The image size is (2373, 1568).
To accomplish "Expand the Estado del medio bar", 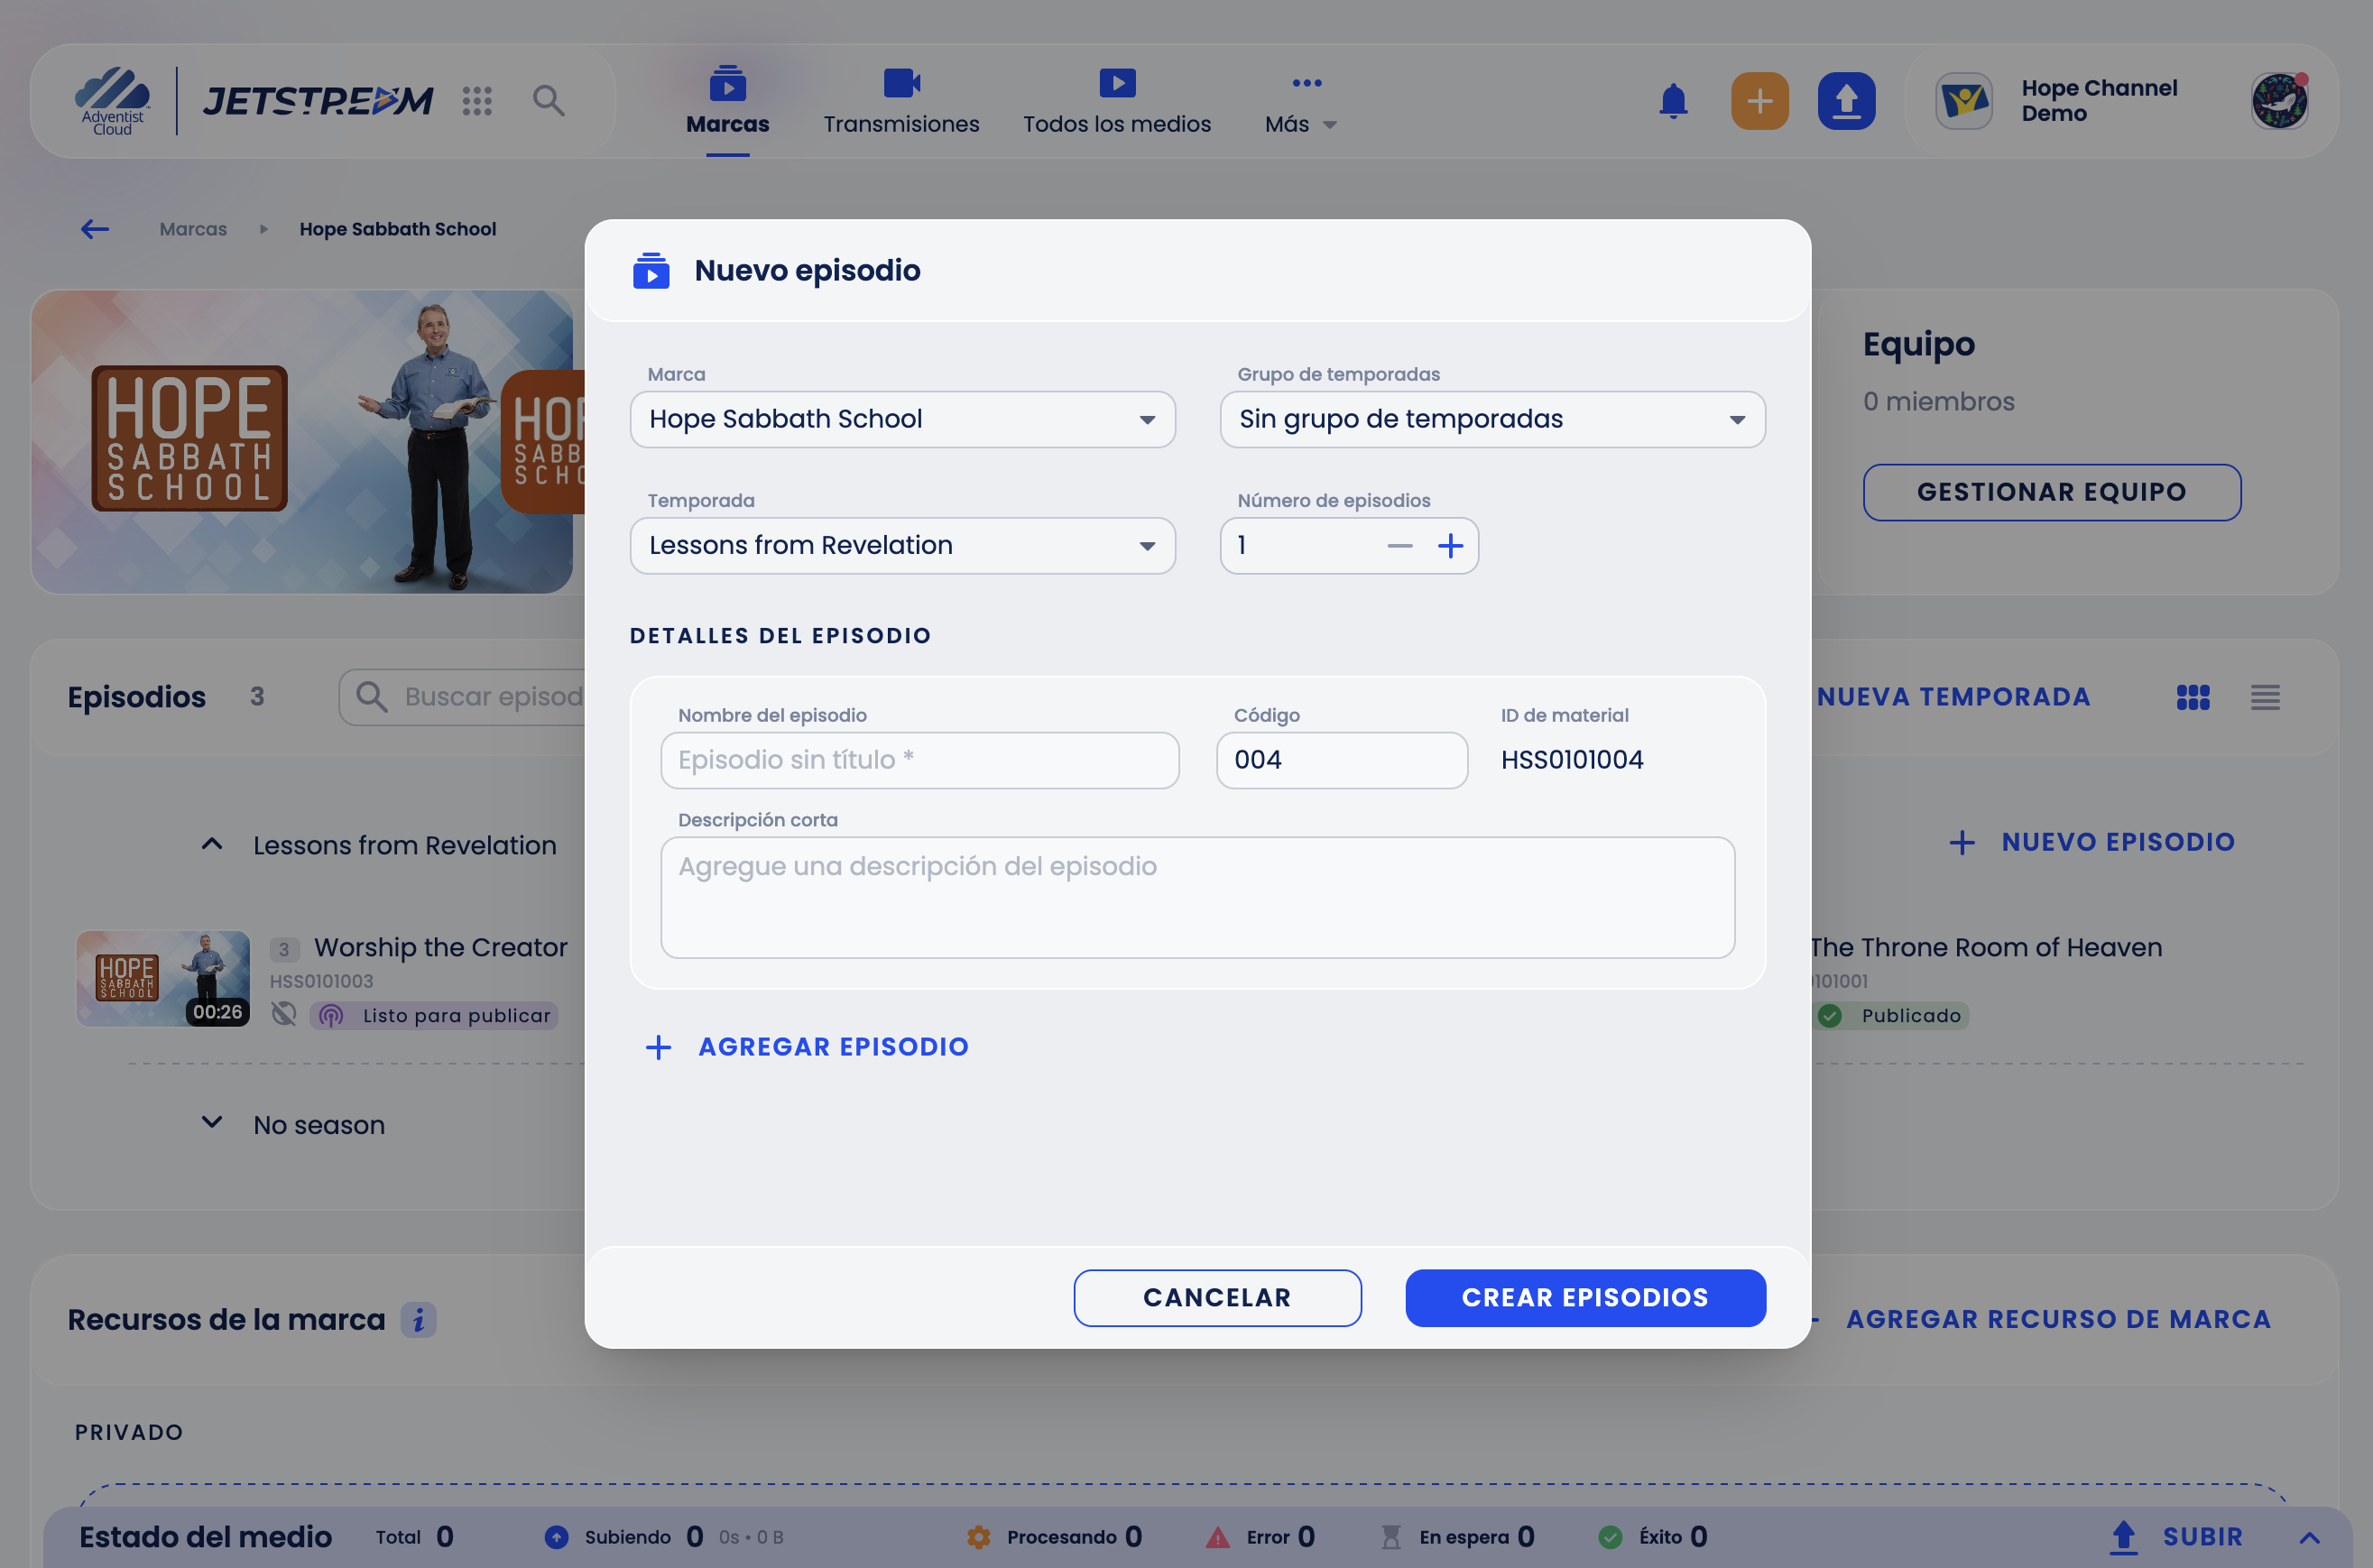I will coord(2309,1538).
